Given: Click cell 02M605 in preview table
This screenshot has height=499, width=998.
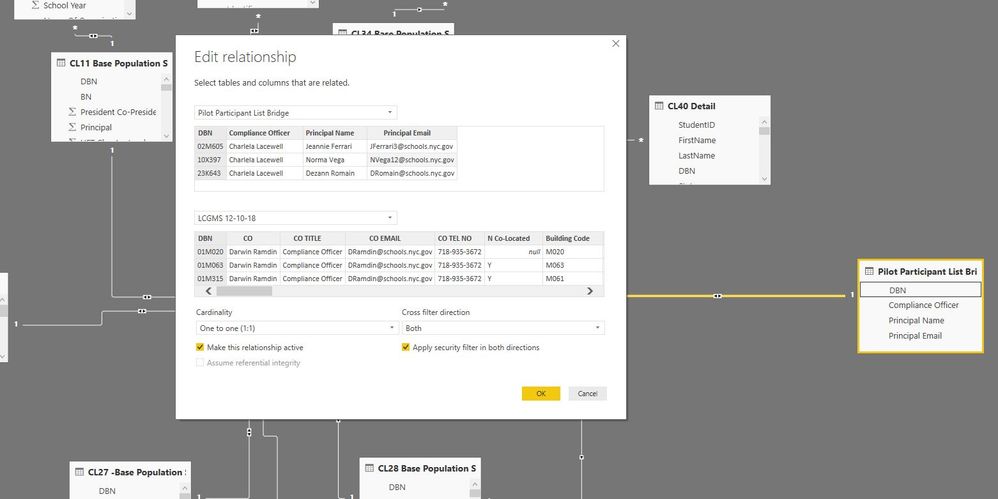Looking at the screenshot, I should point(211,146).
